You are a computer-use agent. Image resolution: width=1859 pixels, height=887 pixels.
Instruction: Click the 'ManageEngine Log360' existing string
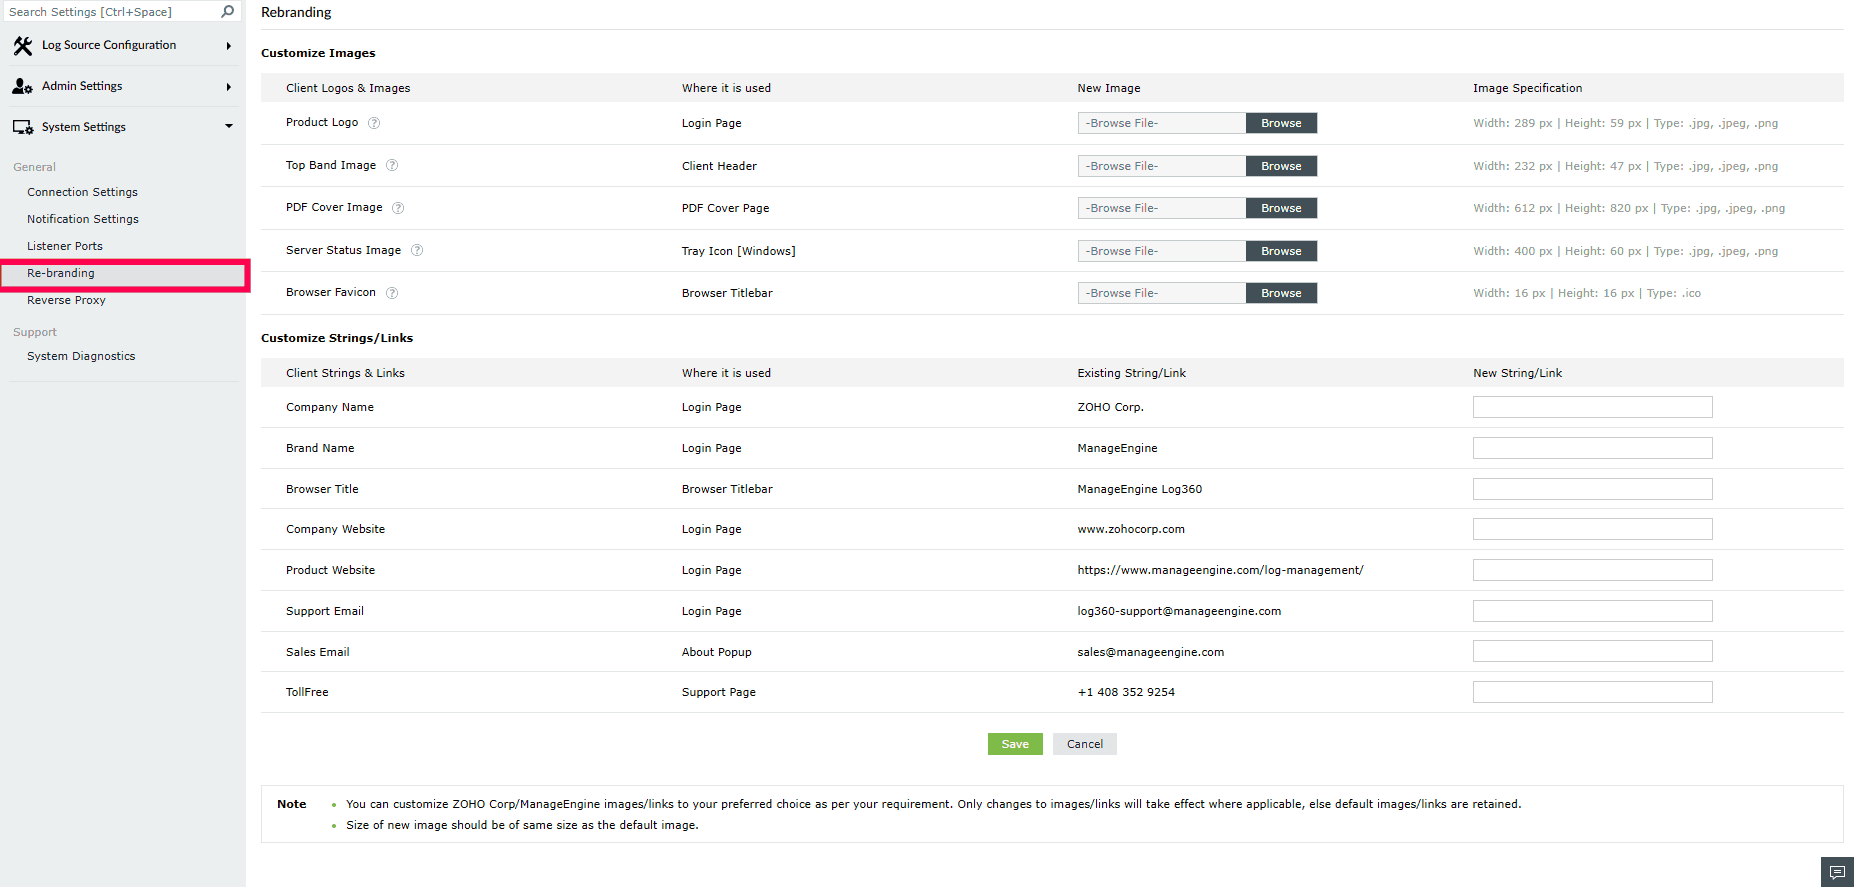pos(1139,489)
